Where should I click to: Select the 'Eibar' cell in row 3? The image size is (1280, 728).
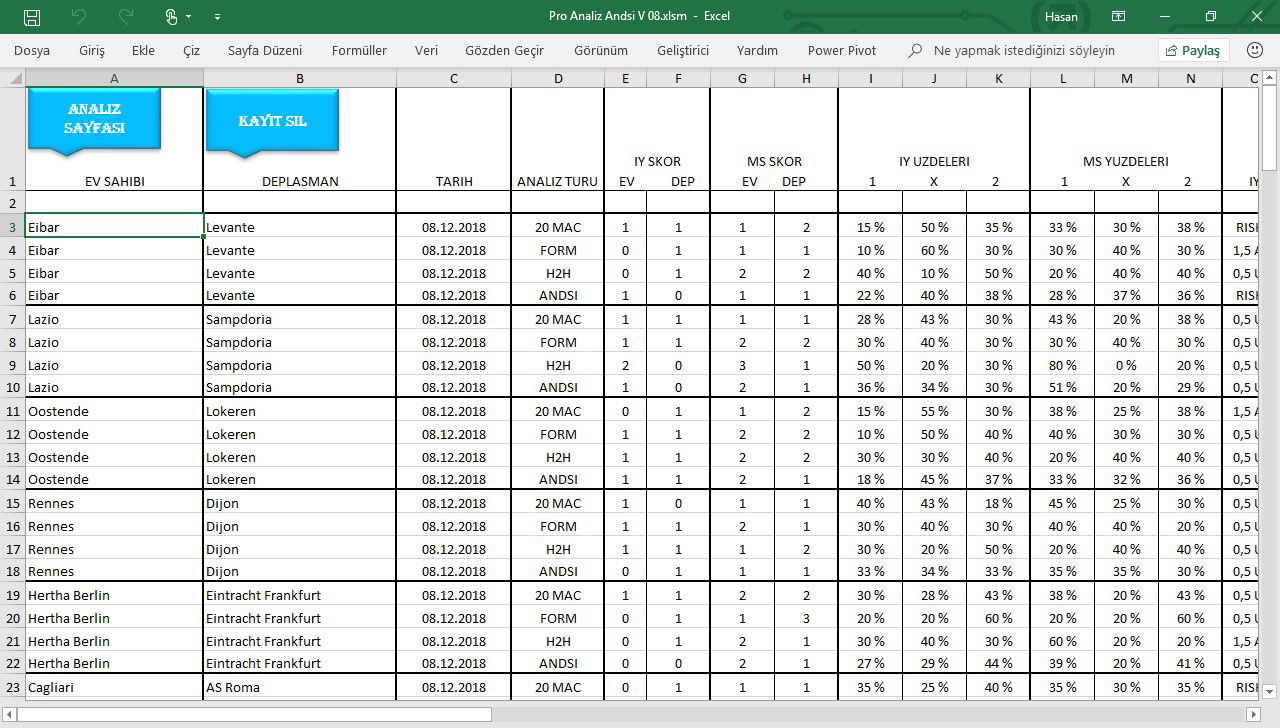(114, 227)
